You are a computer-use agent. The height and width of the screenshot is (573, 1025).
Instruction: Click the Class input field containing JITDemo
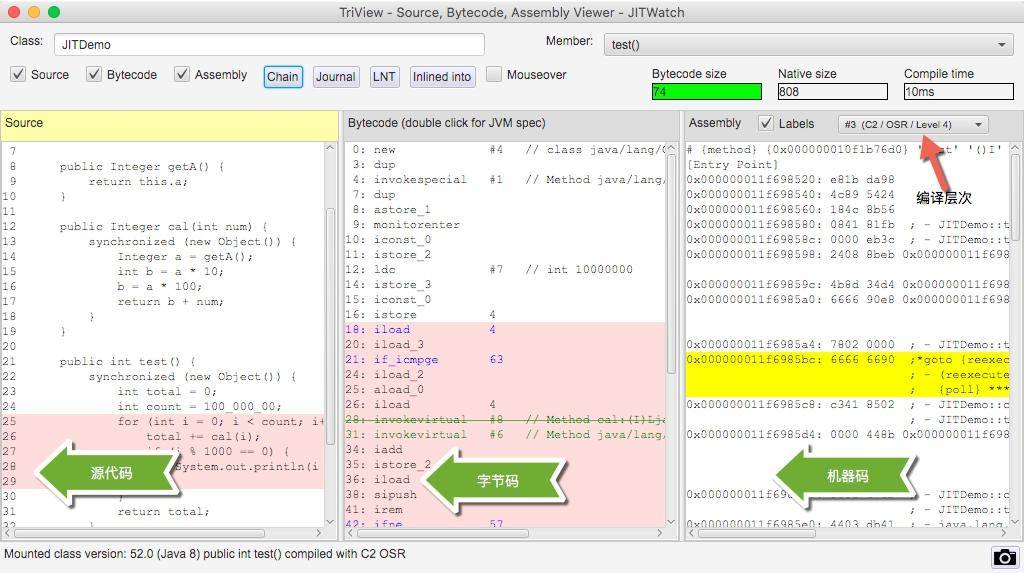(x=269, y=45)
